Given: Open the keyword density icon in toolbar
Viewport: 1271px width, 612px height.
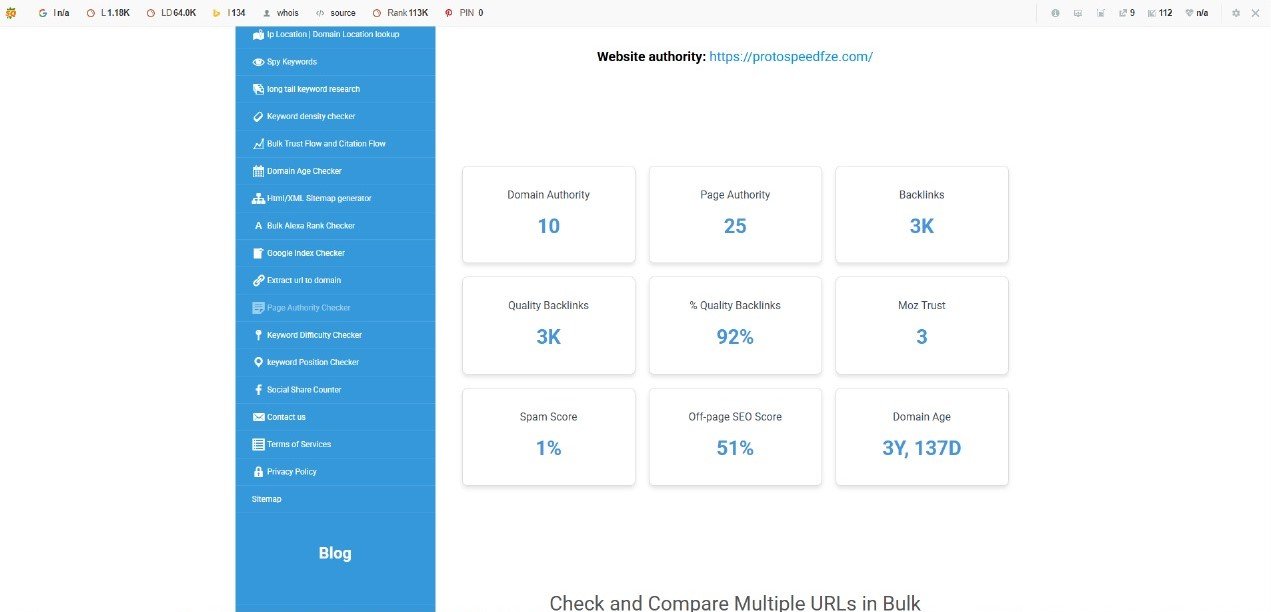Looking at the screenshot, I should pyautogui.click(x=1100, y=13).
